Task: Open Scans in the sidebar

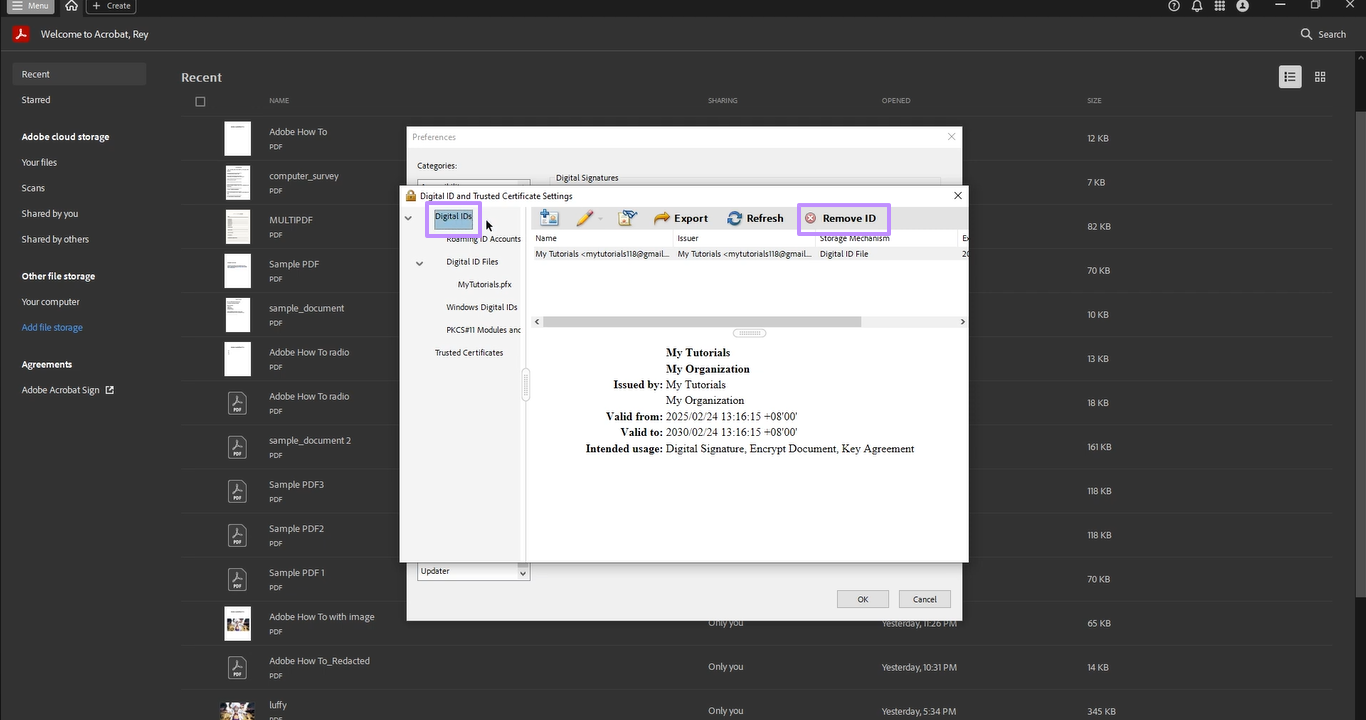Action: [x=33, y=188]
